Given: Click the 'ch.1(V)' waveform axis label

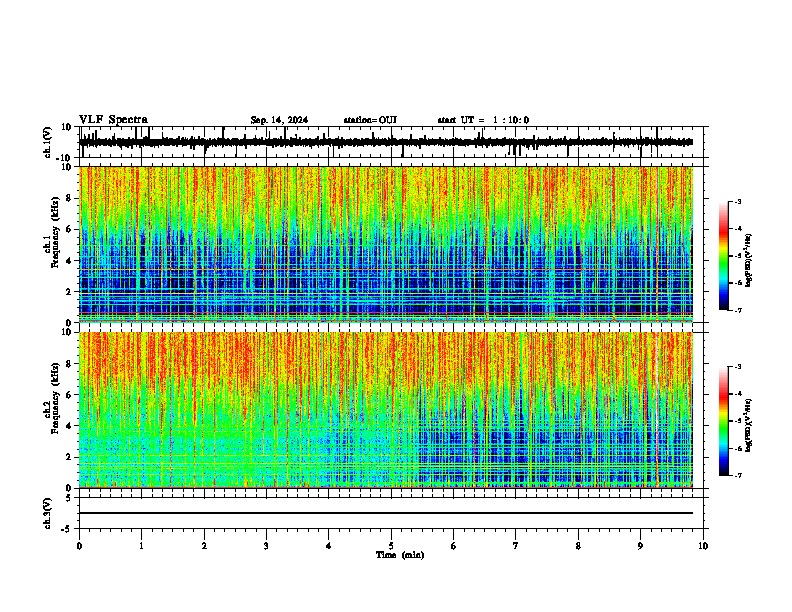Looking at the screenshot, I should [47, 142].
